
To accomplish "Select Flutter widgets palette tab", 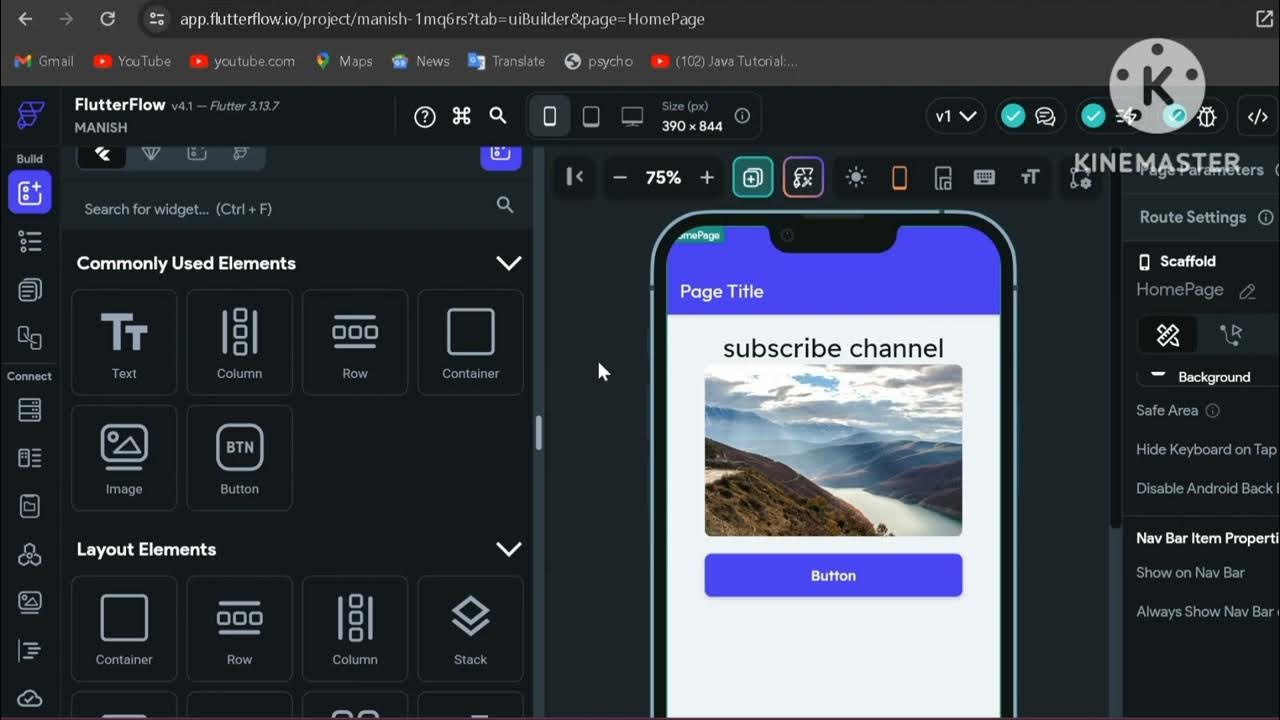I will (102, 154).
